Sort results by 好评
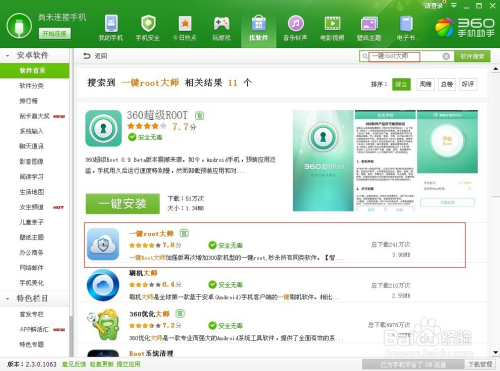This screenshot has height=371, width=500. 468,84
